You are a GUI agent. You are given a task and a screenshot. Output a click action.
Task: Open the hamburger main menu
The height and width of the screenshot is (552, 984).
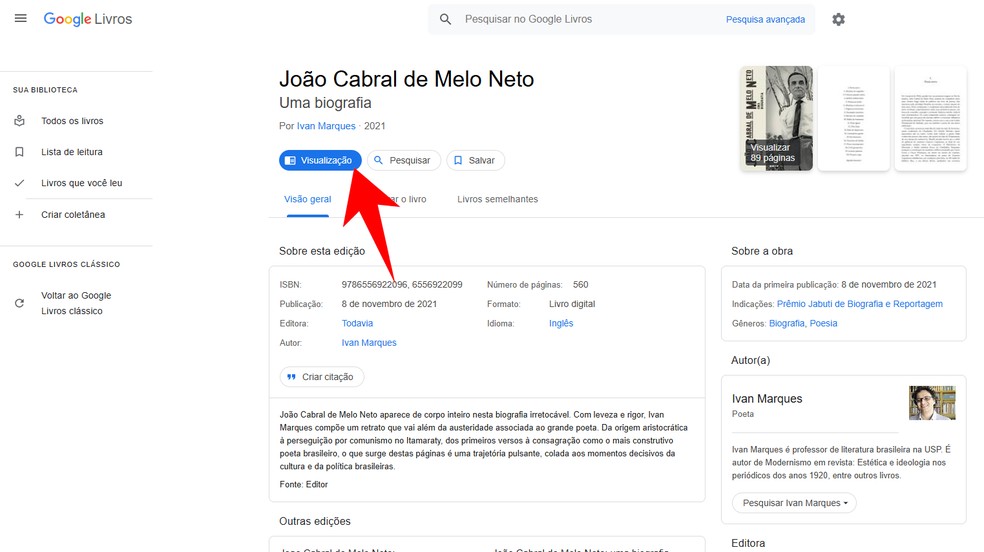pos(21,19)
